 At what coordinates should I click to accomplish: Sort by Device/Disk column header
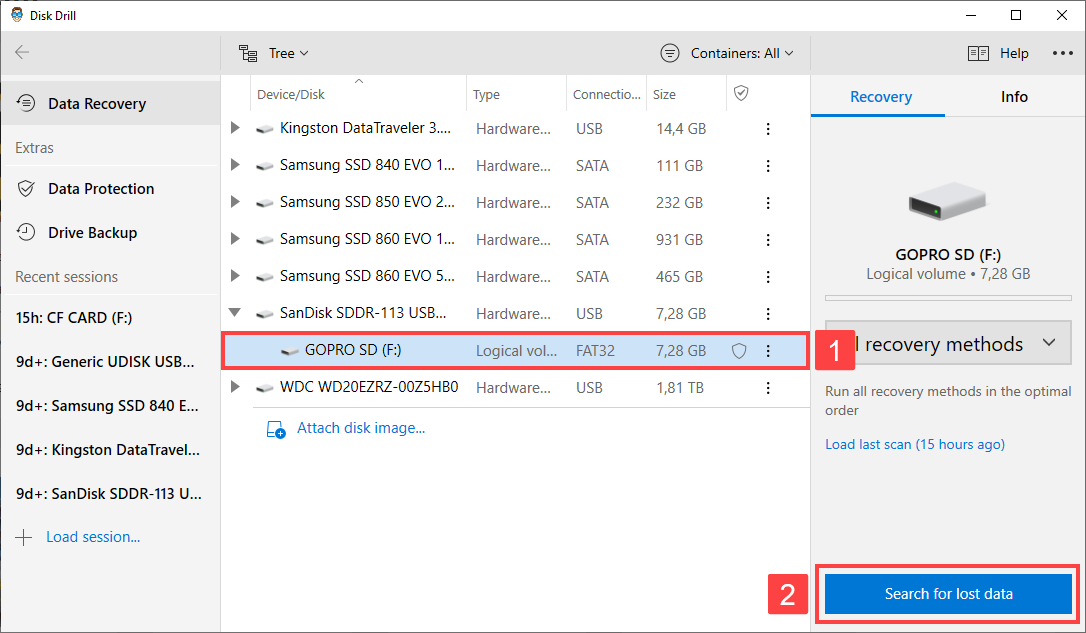pos(290,94)
